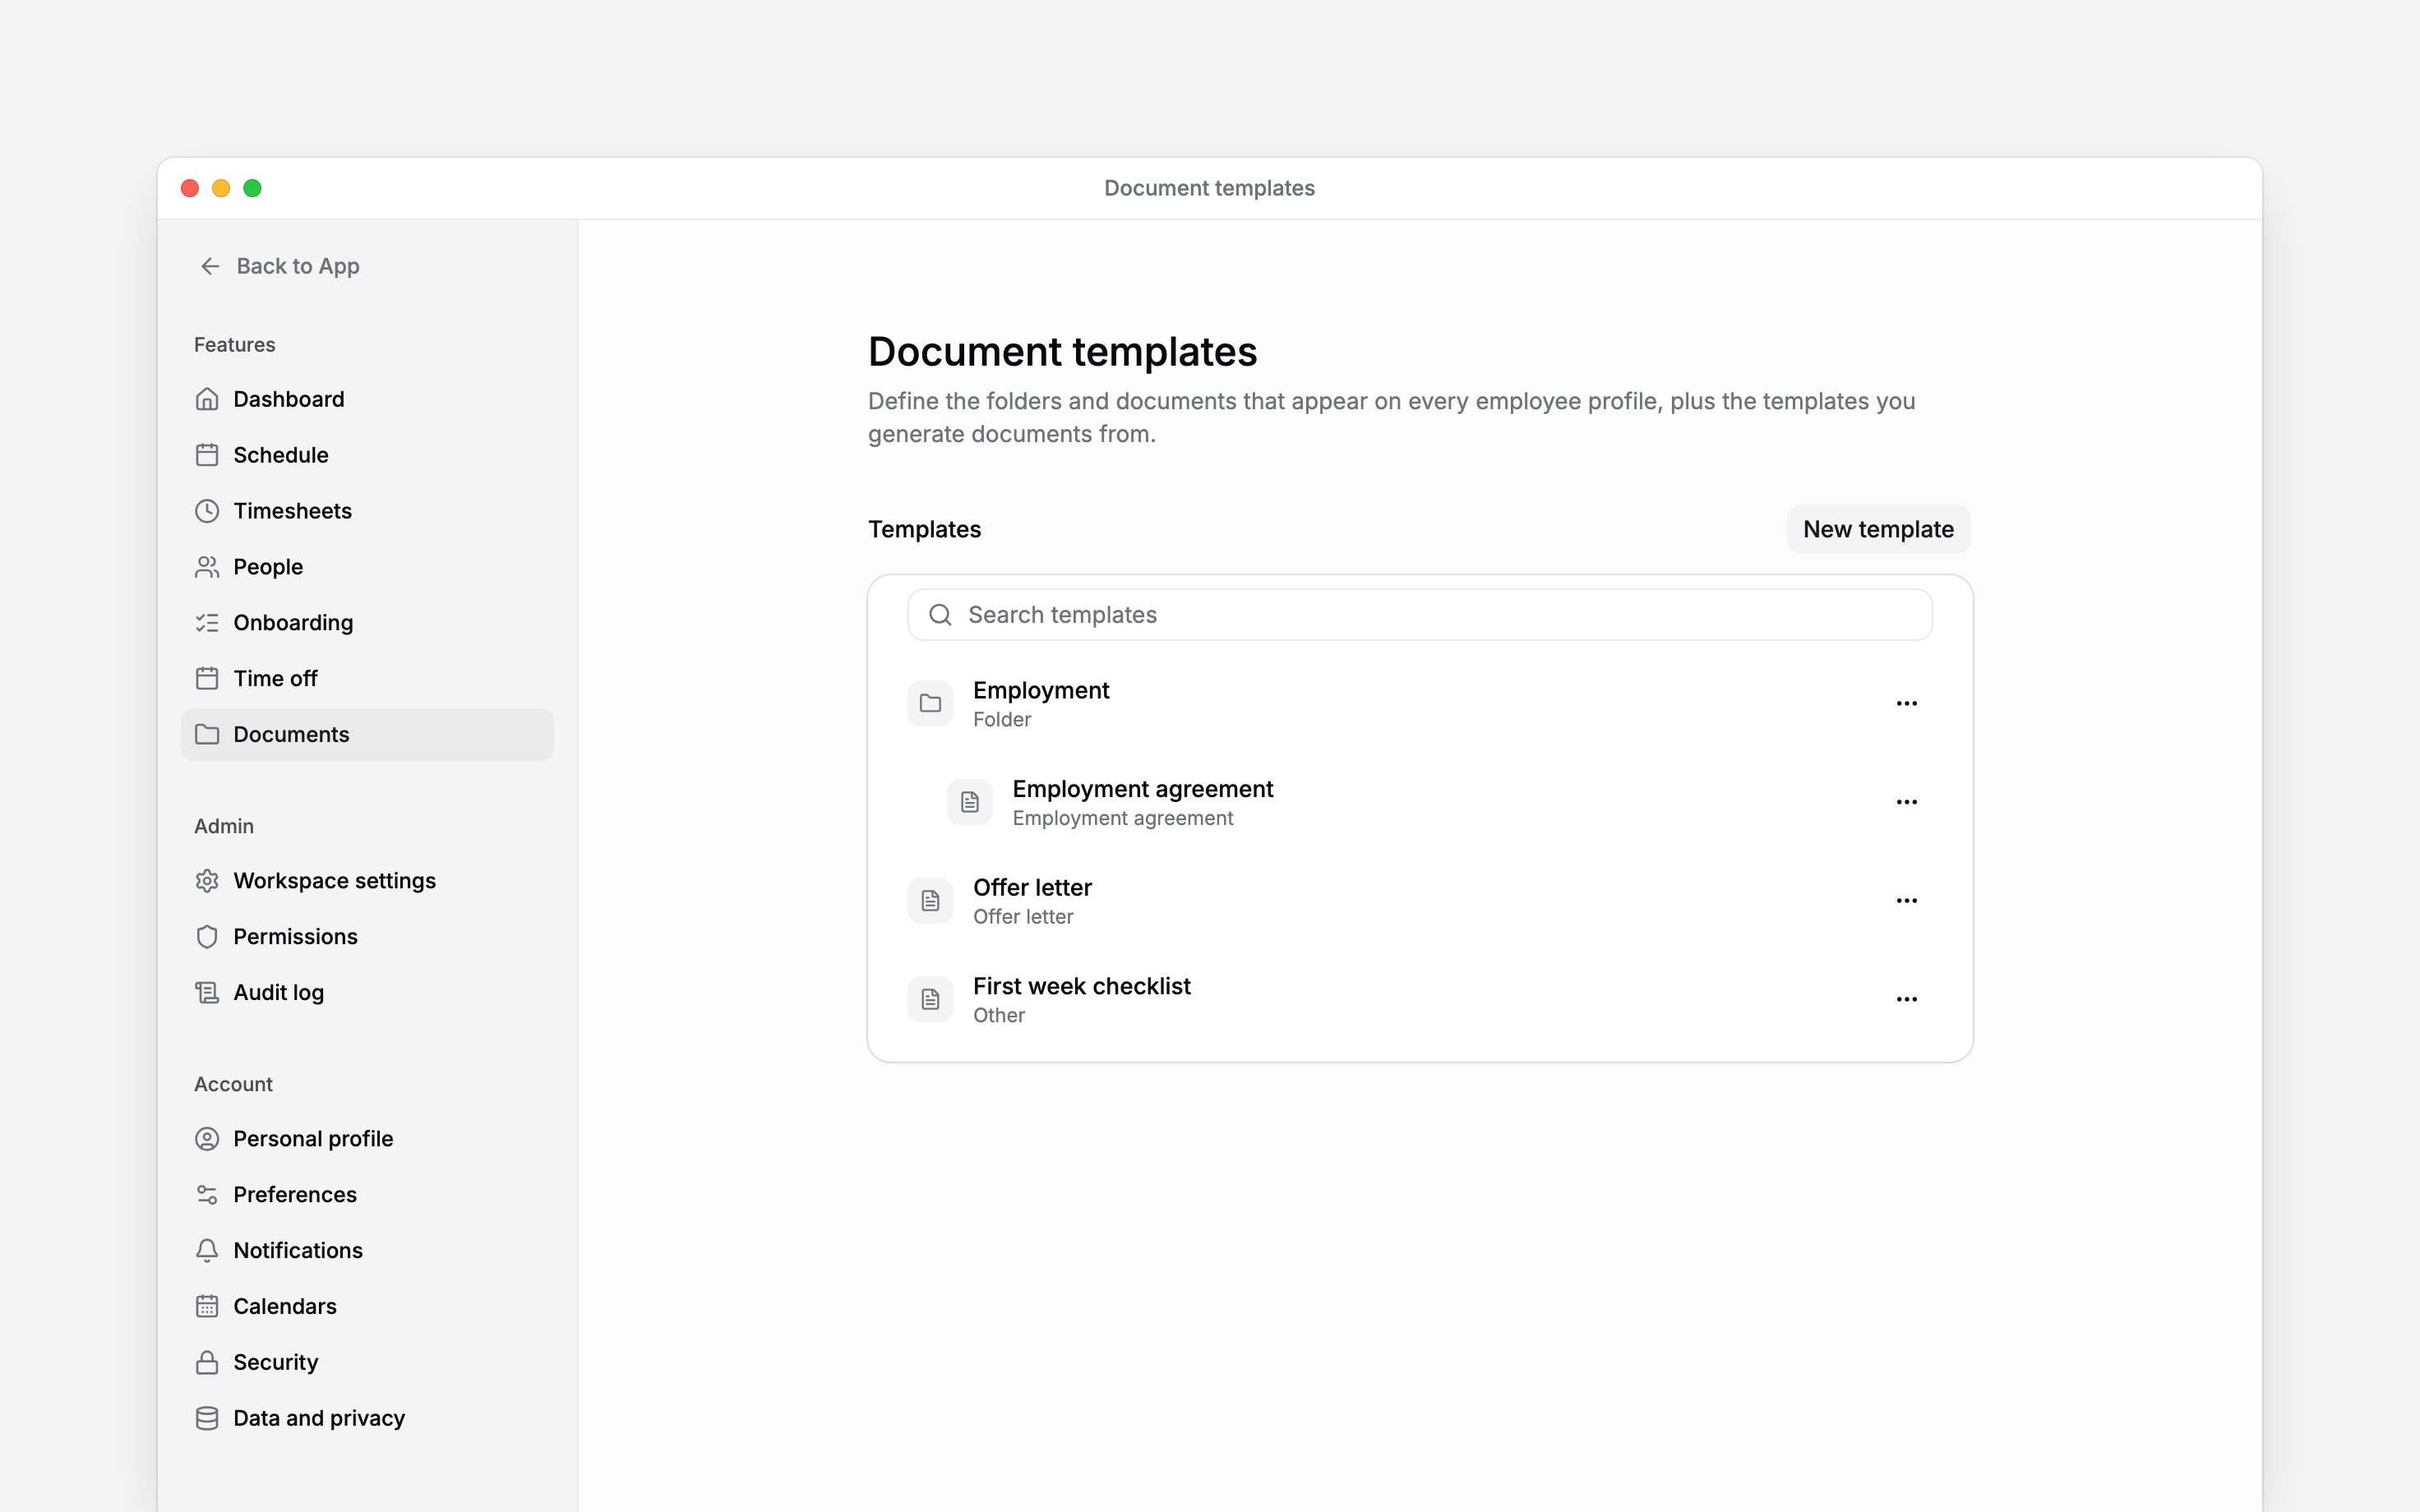Open more options for Employment agreement
This screenshot has width=2420, height=1512.
click(x=1907, y=802)
